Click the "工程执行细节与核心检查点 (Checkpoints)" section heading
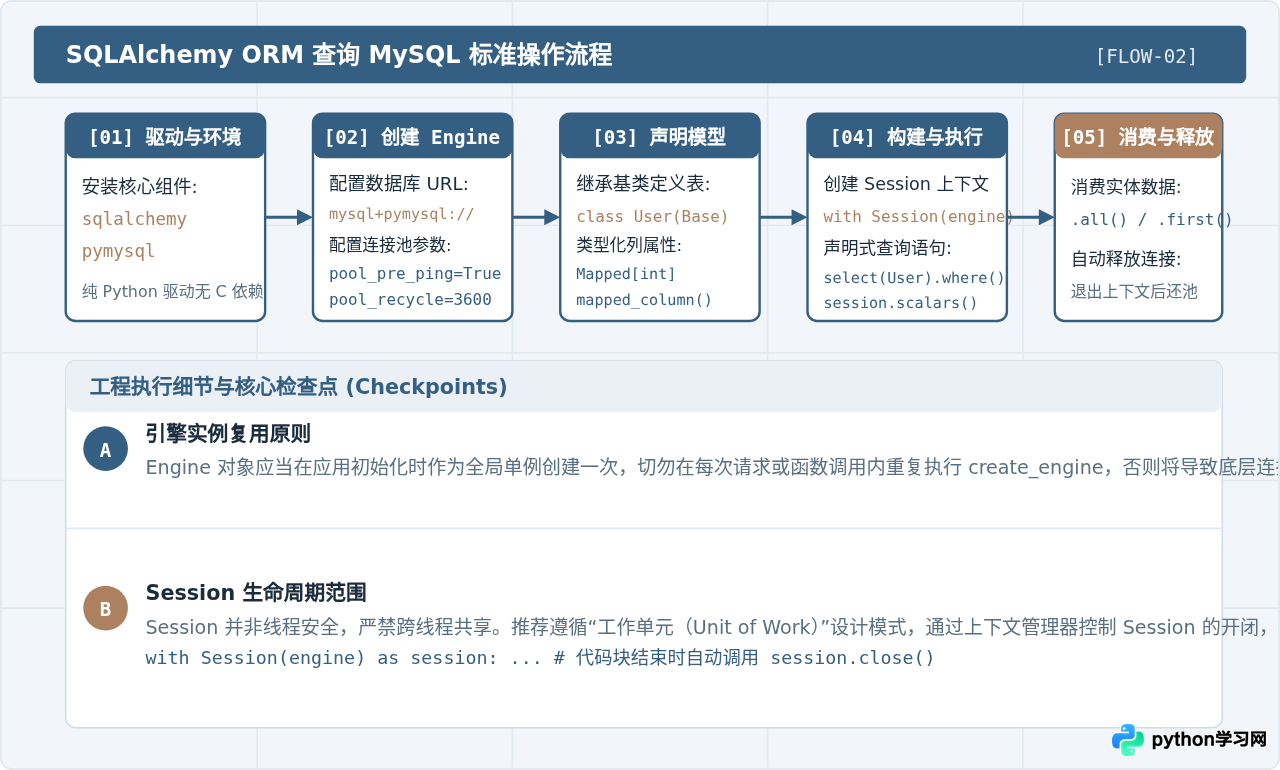Image resolution: width=1280 pixels, height=770 pixels. [x=298, y=387]
